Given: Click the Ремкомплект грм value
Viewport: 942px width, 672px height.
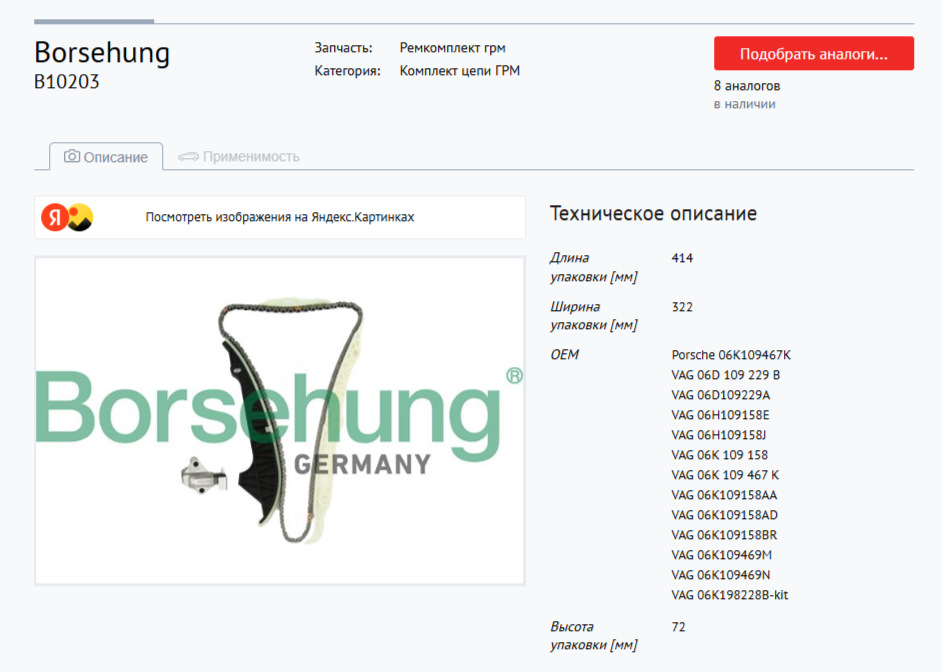Looking at the screenshot, I should (x=452, y=47).
